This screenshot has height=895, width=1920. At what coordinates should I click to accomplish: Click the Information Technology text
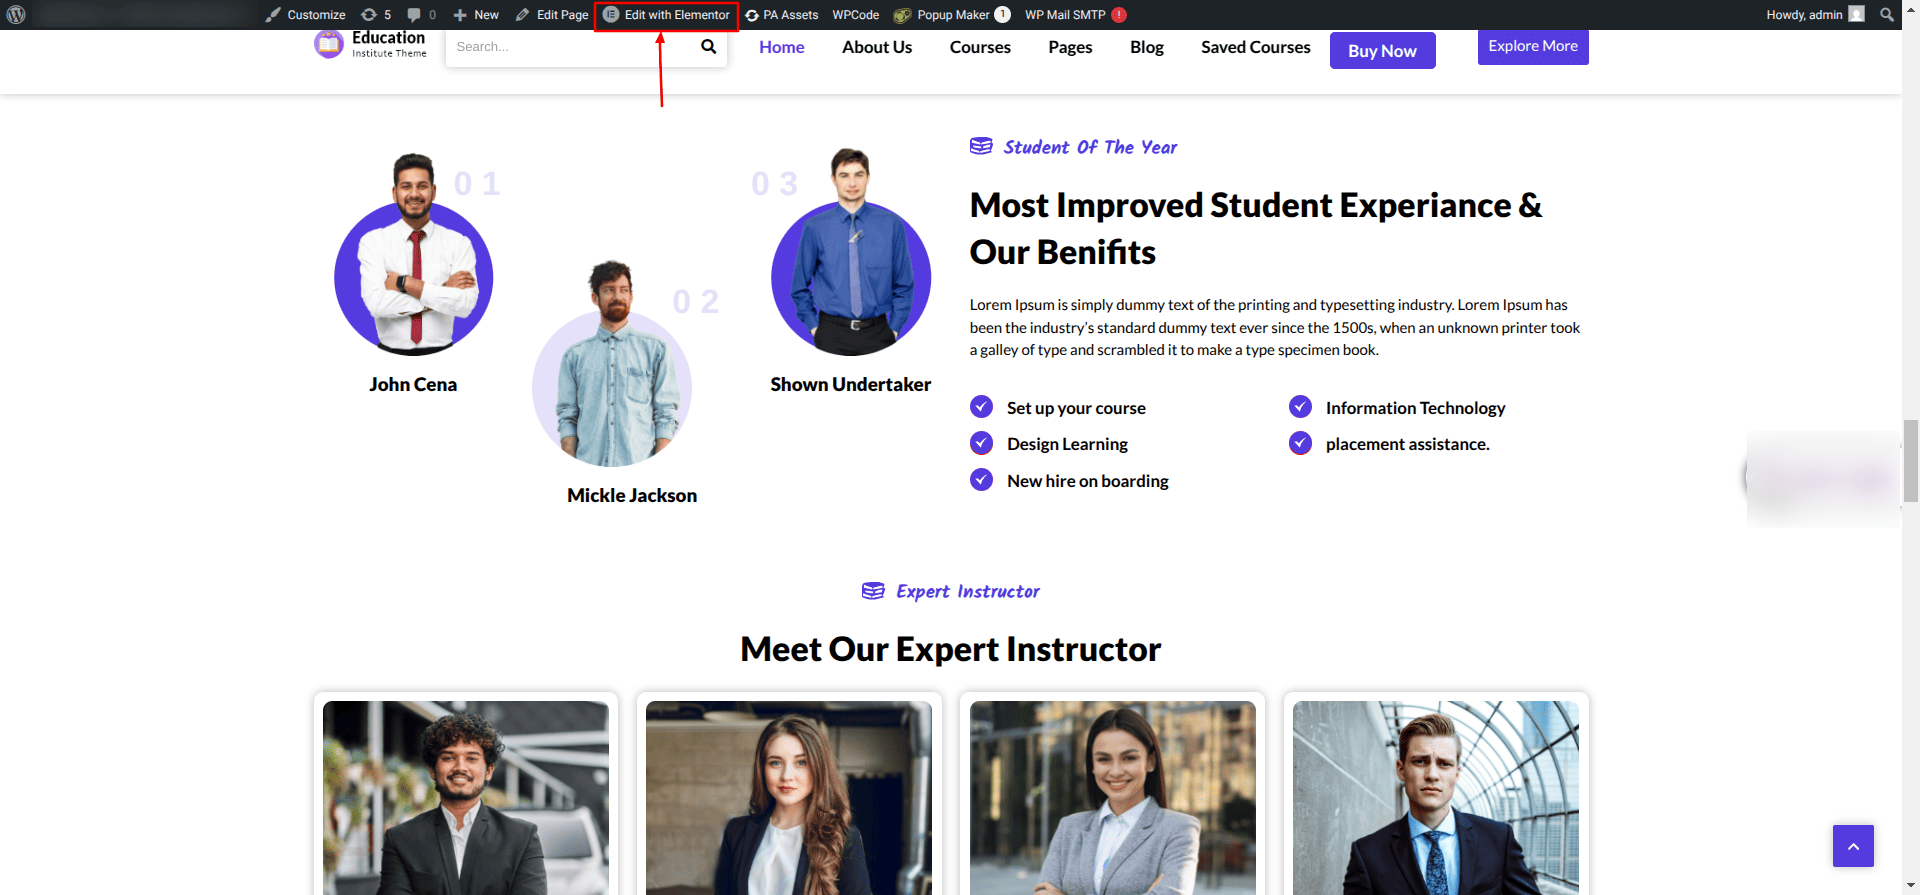(x=1415, y=408)
